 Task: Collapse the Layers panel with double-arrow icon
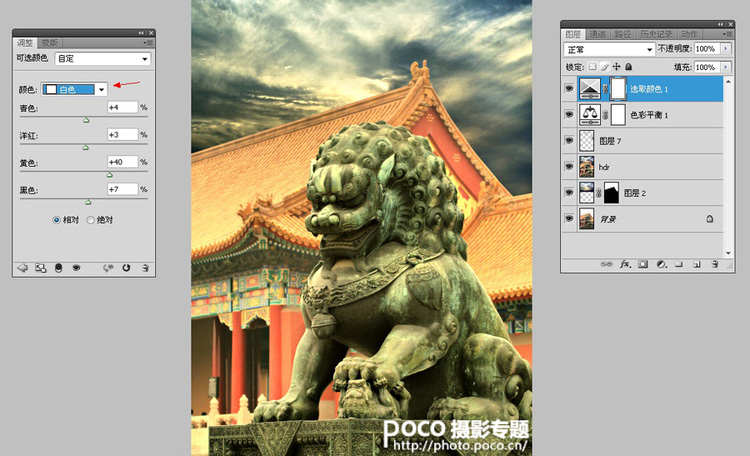tap(721, 24)
